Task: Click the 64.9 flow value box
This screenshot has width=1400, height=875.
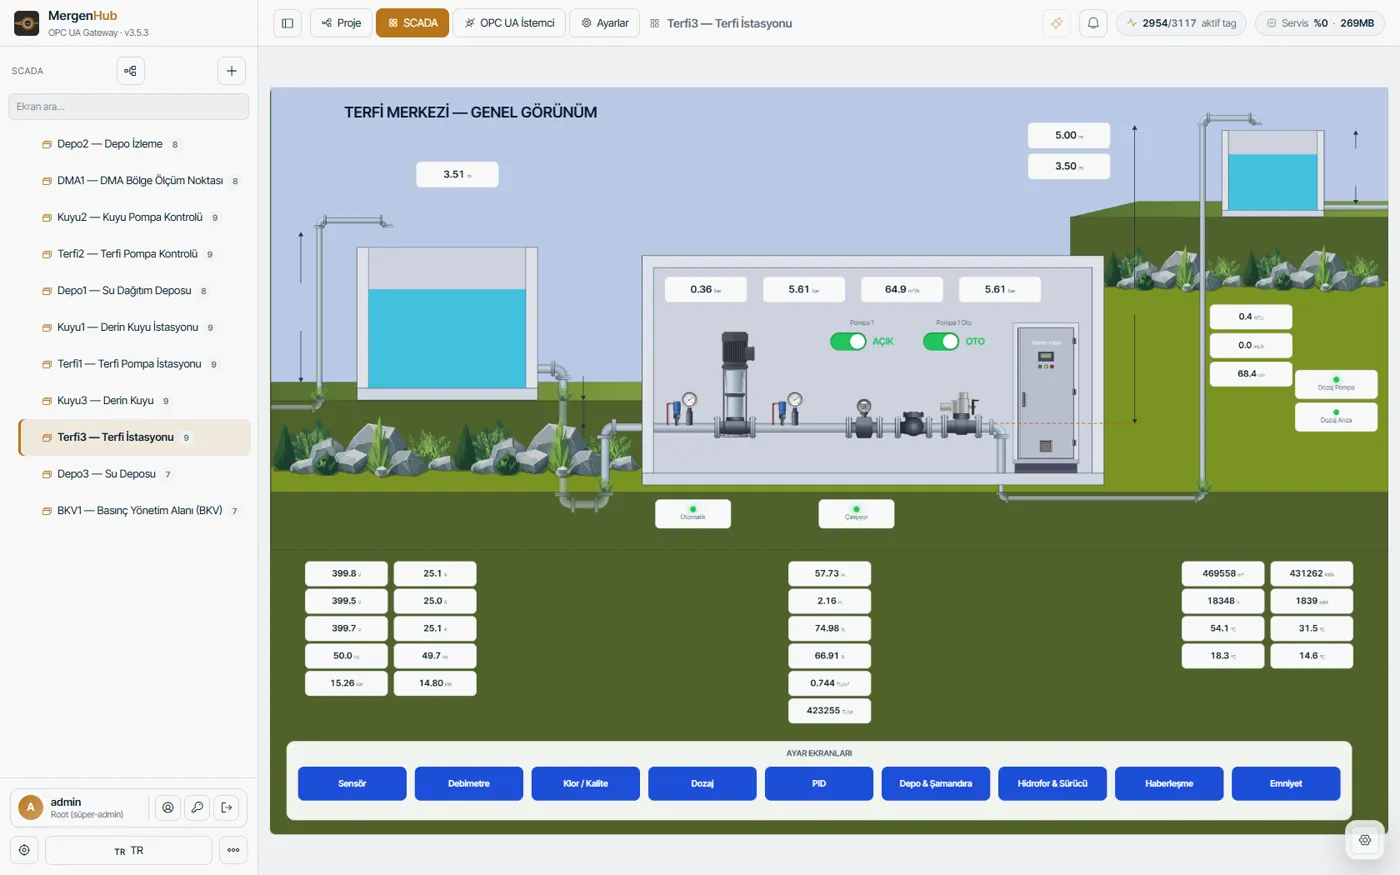Action: tap(902, 290)
